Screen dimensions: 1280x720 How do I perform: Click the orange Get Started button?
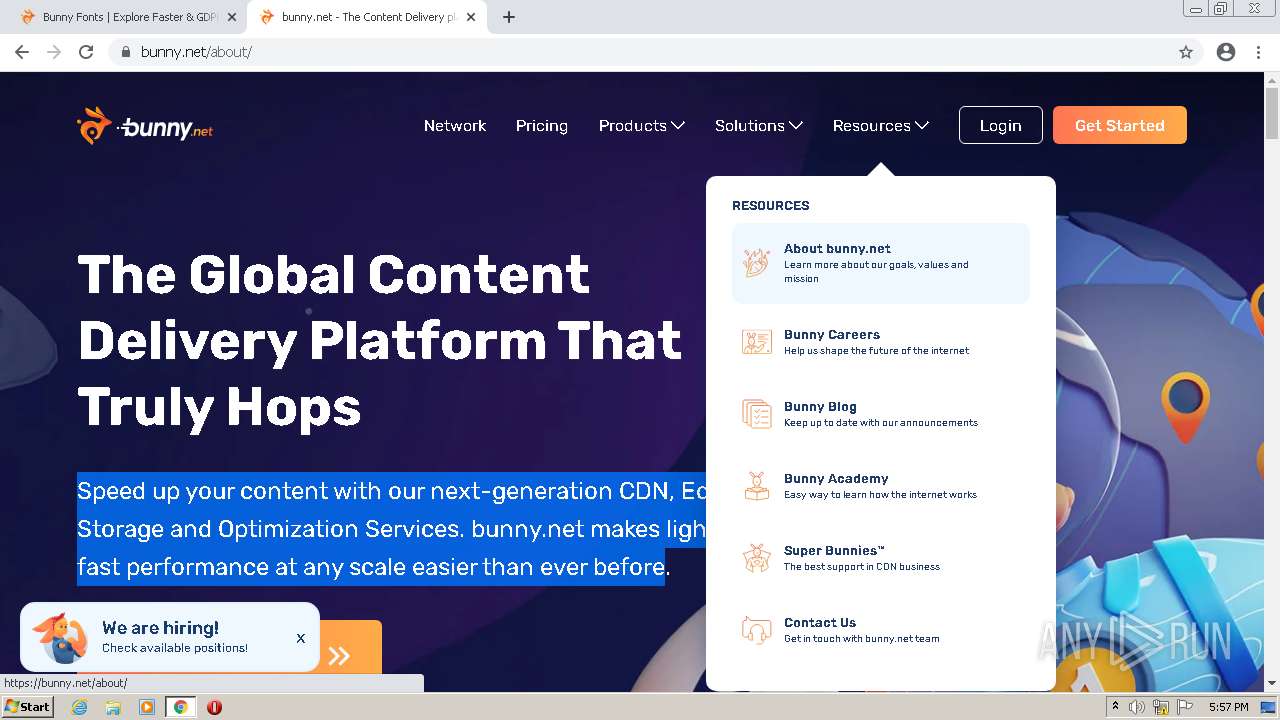tap(1119, 125)
